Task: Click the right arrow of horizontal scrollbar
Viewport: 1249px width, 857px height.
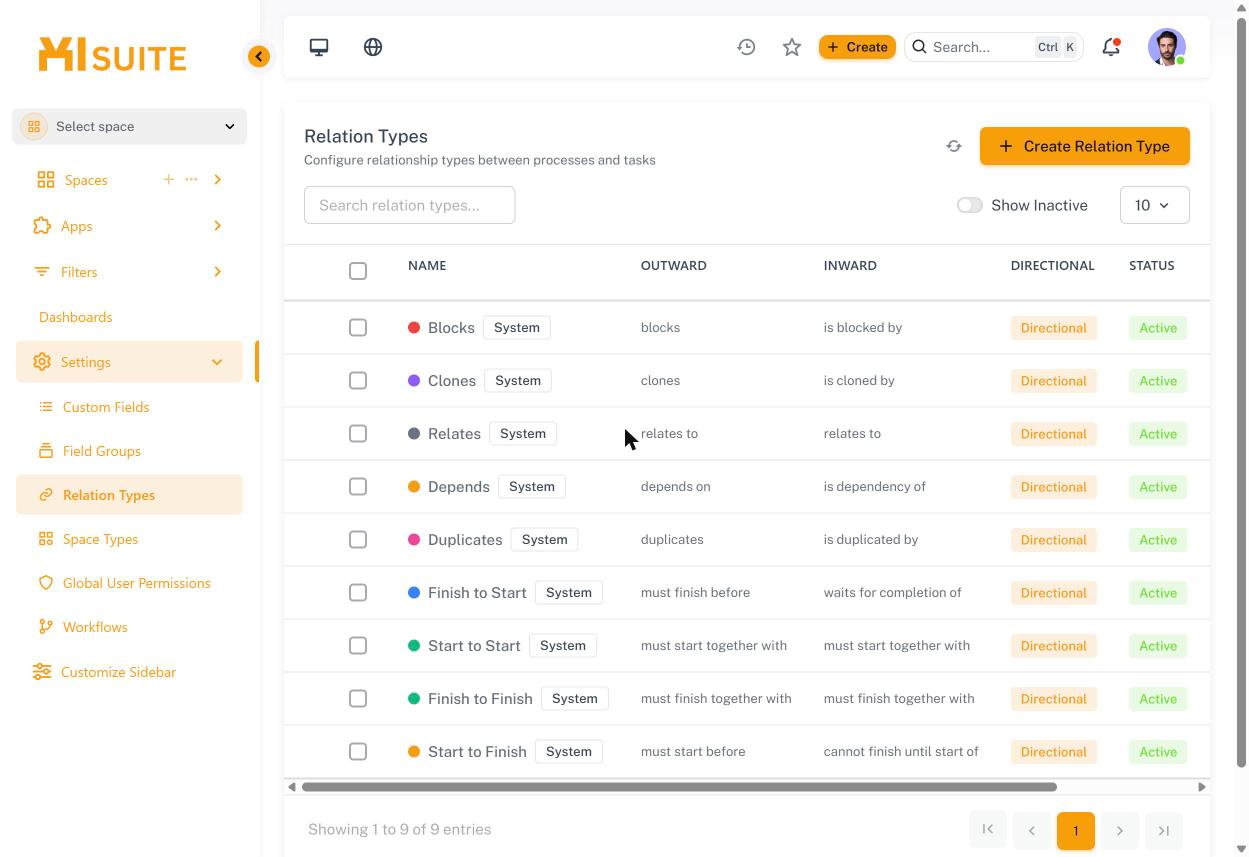Action: click(1202, 787)
